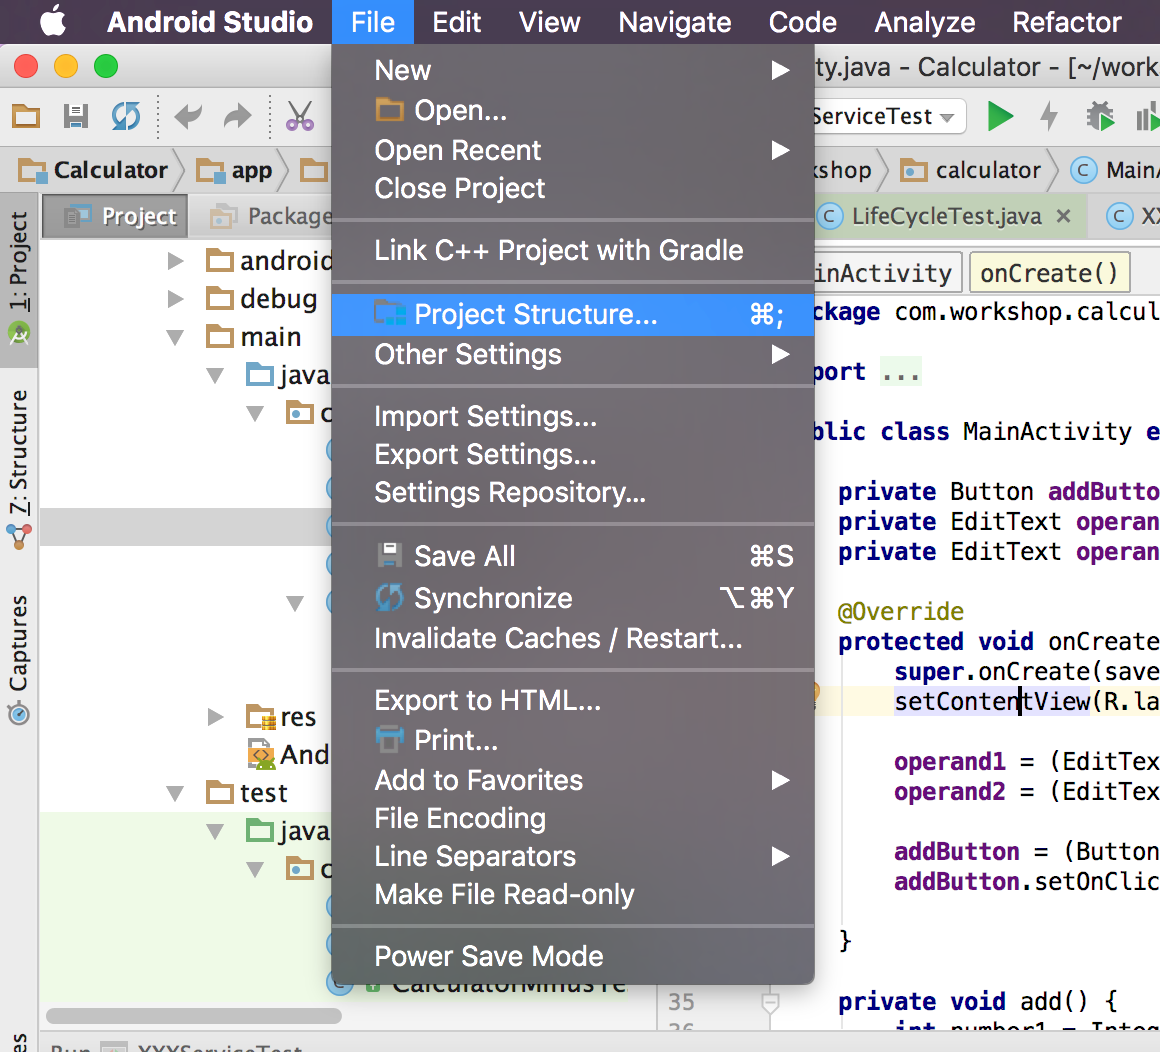Close the LifeCycleTest.java tab
Screen dimensions: 1160x1052
pyautogui.click(x=1062, y=216)
